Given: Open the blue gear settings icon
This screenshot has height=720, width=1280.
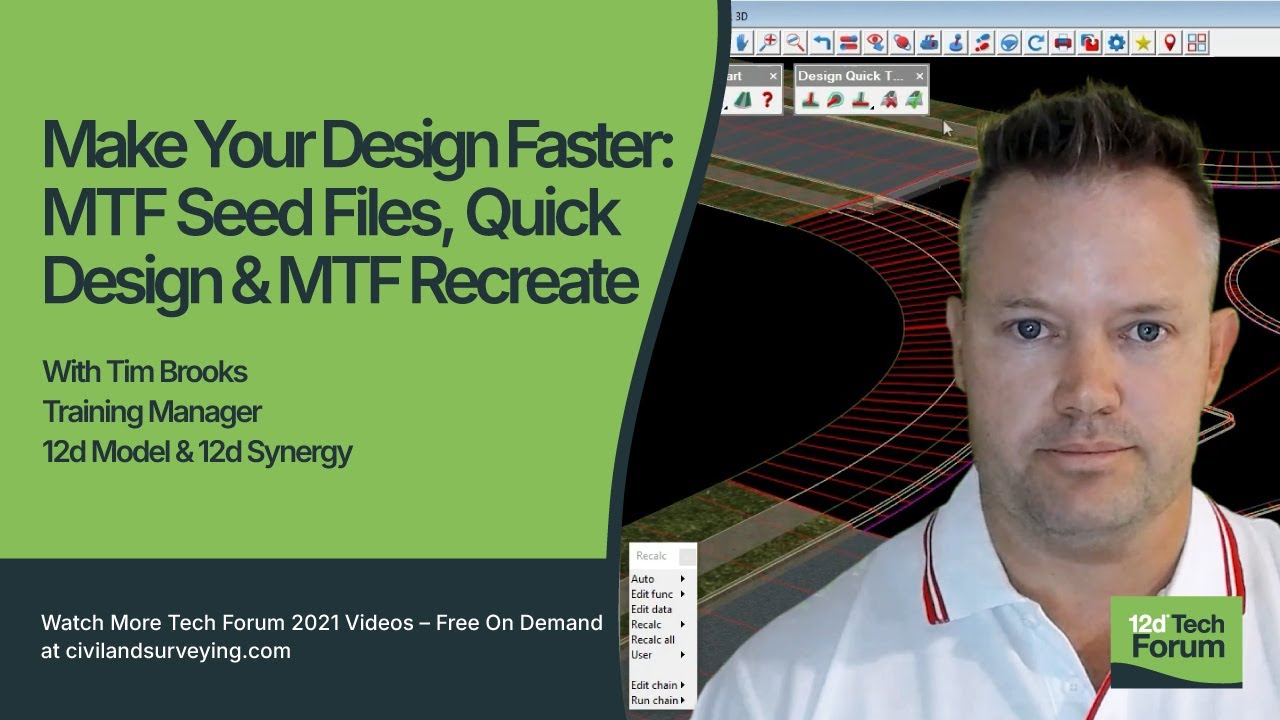Looking at the screenshot, I should (1117, 42).
